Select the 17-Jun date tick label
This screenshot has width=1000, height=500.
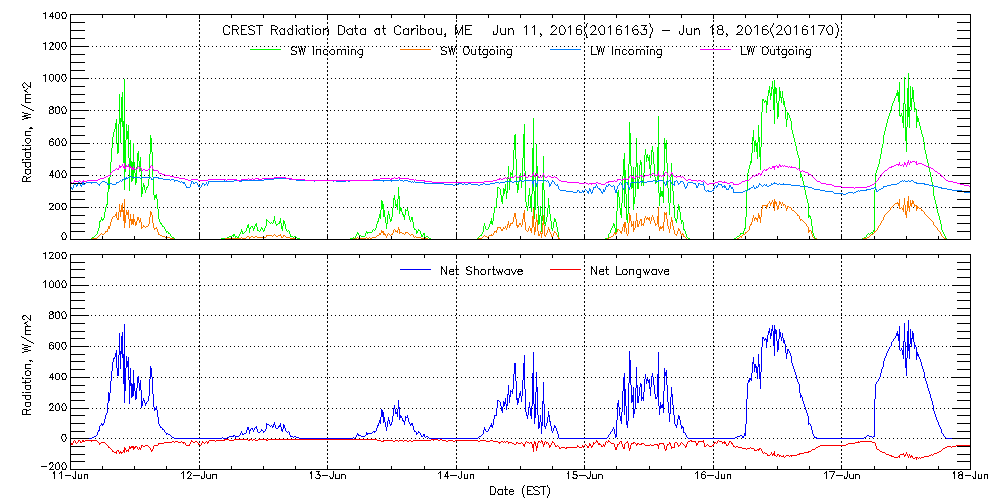[842, 476]
